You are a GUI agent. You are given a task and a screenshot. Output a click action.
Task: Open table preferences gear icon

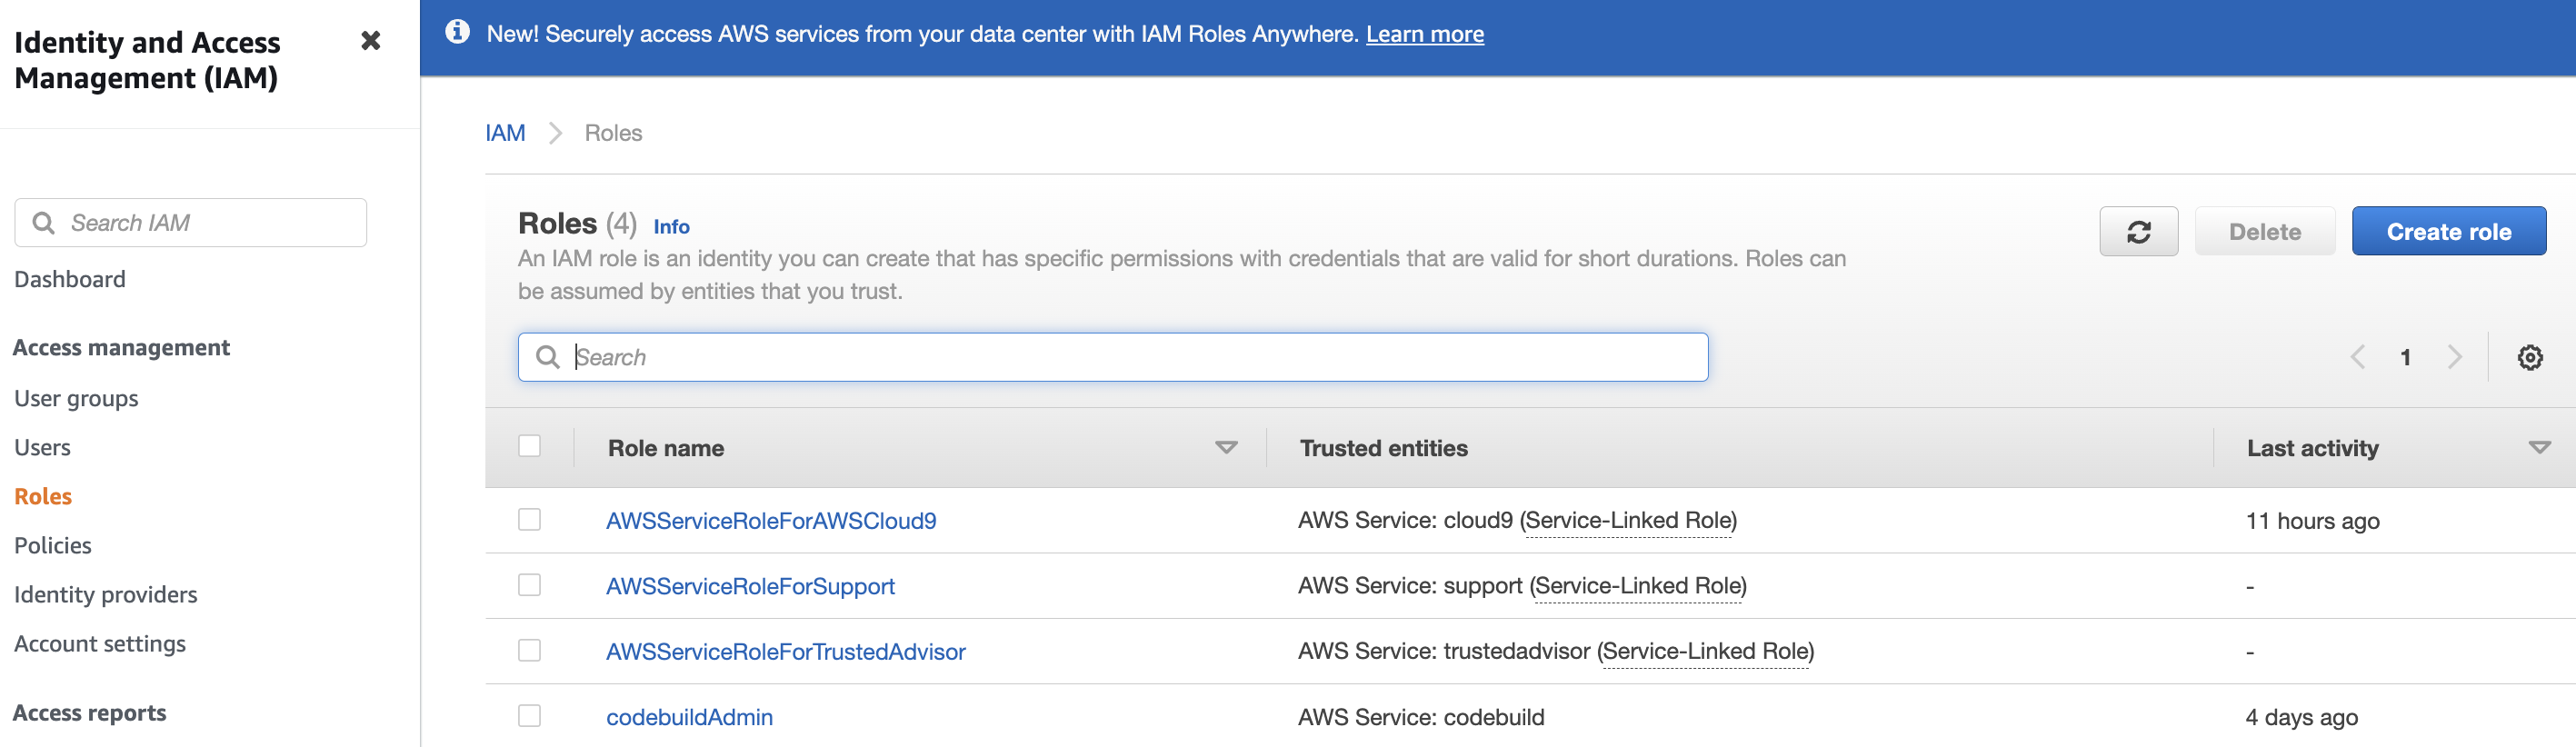pyautogui.click(x=2529, y=358)
